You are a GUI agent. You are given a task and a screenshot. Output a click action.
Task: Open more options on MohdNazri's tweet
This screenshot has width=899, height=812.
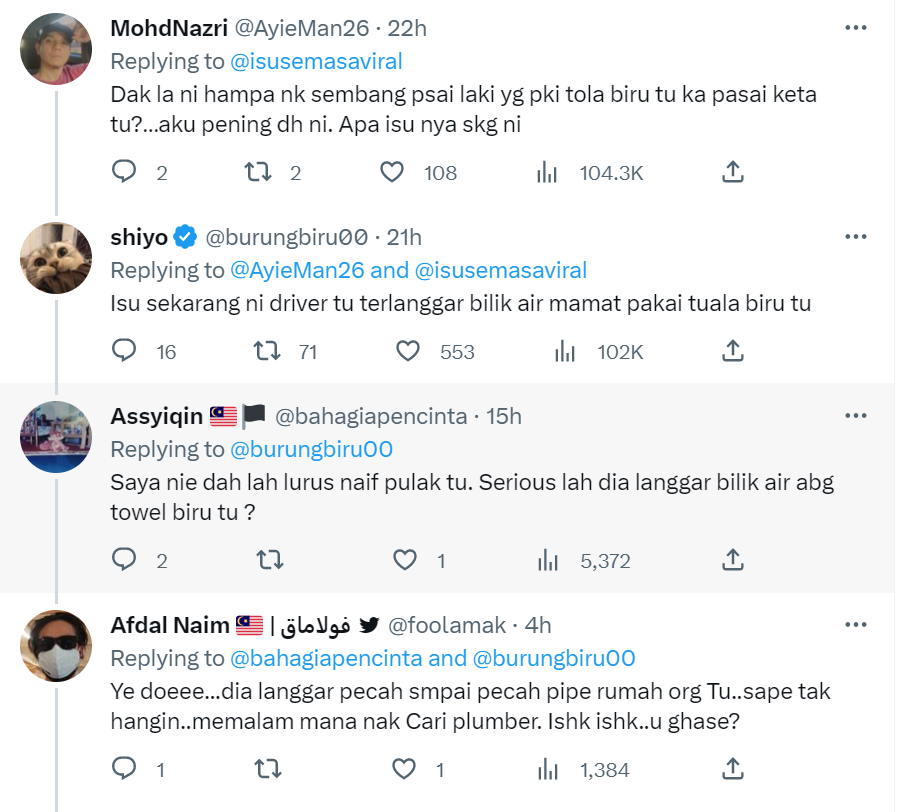[855, 28]
